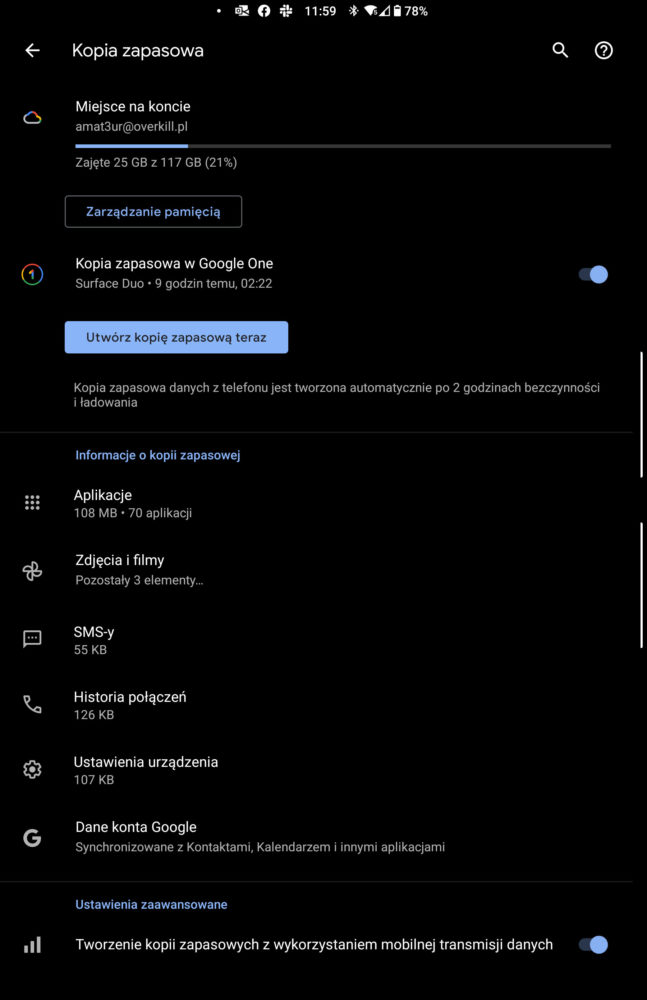Tap the Aplikacje grid icon
This screenshot has height=1000, width=647.
[32, 503]
